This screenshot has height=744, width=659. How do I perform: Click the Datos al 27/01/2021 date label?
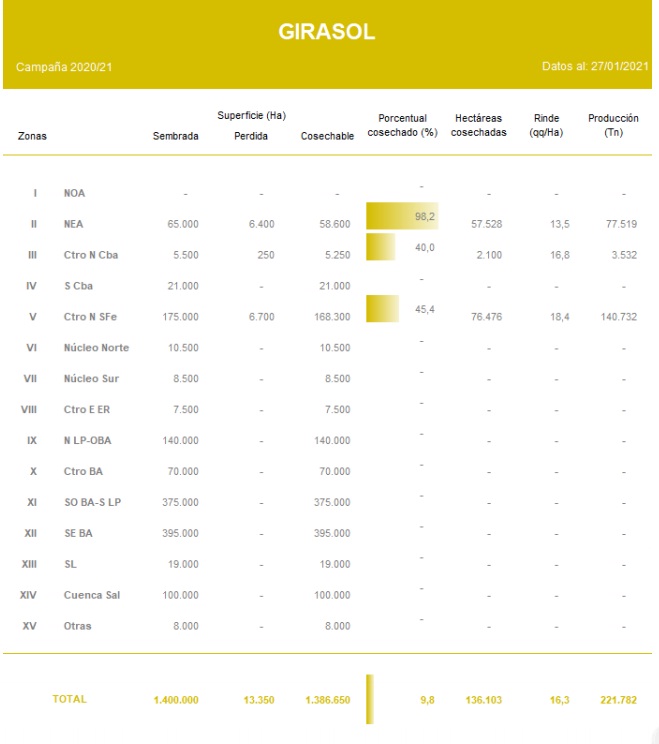(x=593, y=67)
